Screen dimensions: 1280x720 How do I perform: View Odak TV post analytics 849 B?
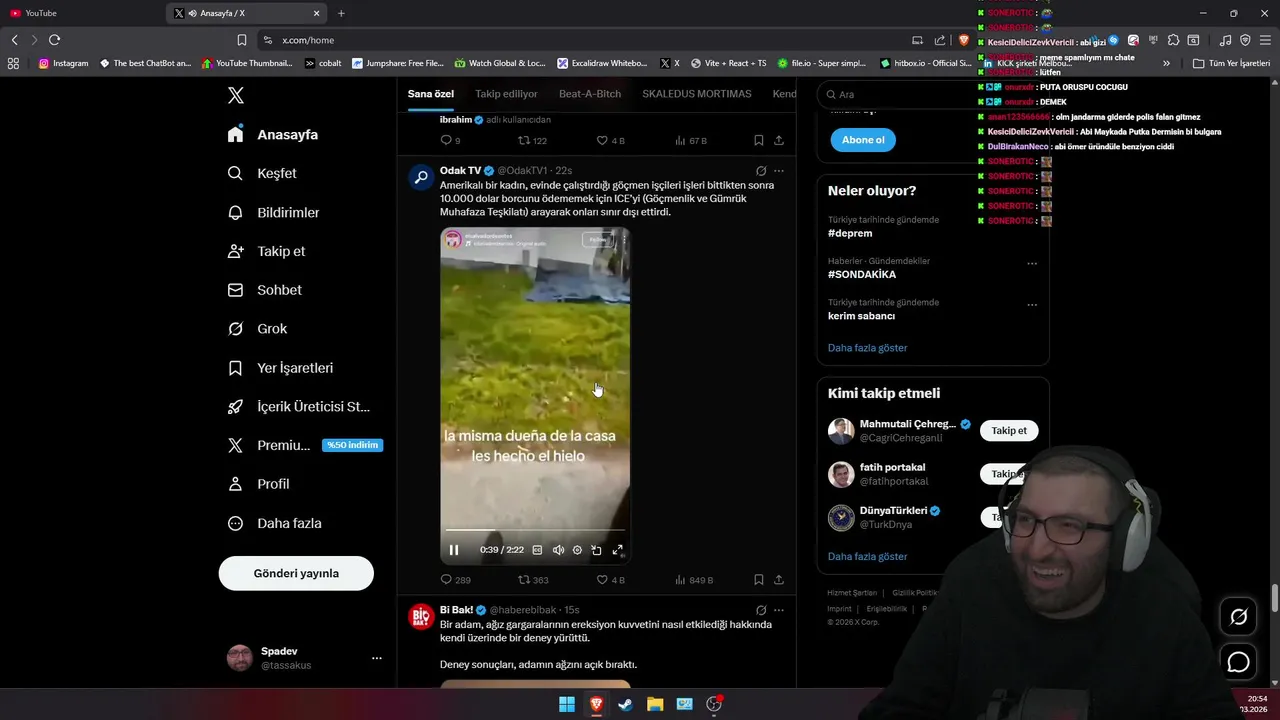click(694, 580)
